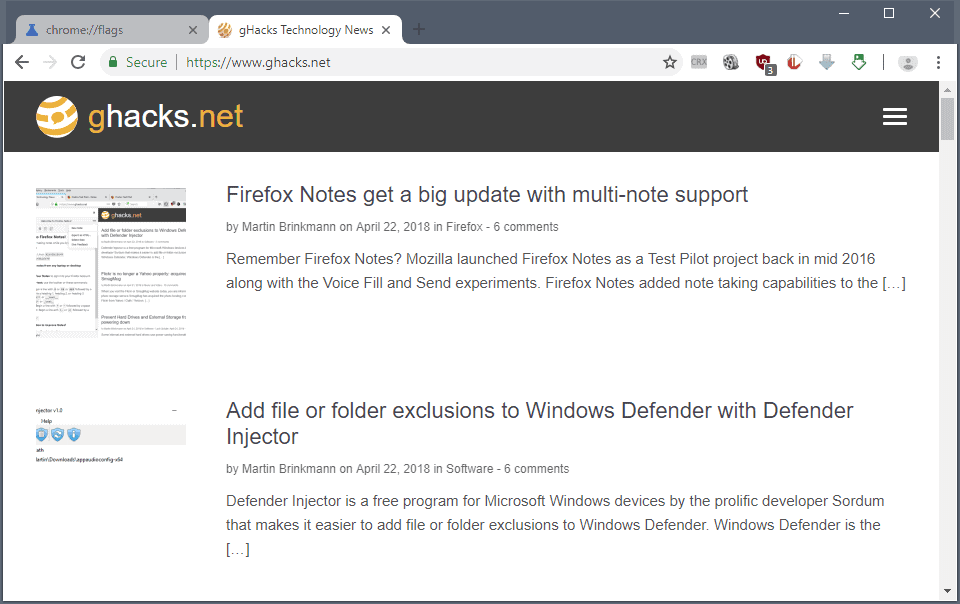Open the Chrome three-dot menu
Image resolution: width=960 pixels, height=604 pixels.
938,62
